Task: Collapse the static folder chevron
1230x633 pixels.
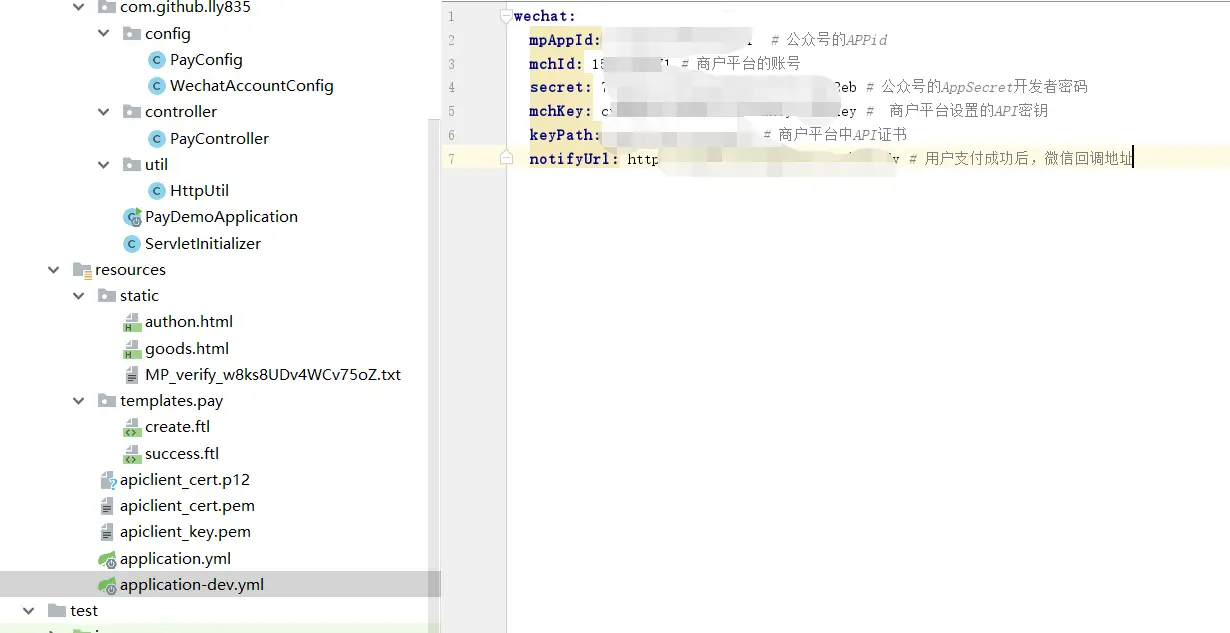Action: click(79, 295)
